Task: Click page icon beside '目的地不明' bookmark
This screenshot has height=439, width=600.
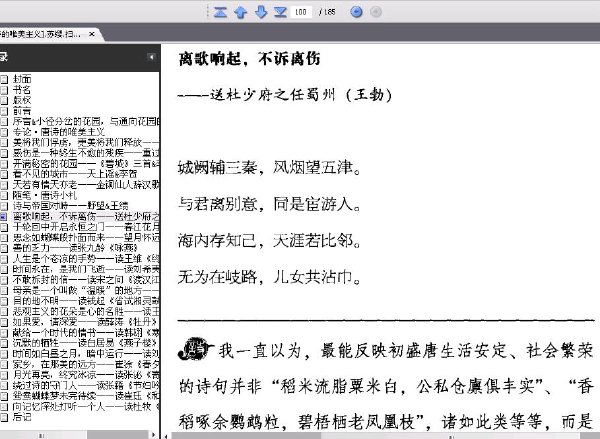Action: click(4, 301)
